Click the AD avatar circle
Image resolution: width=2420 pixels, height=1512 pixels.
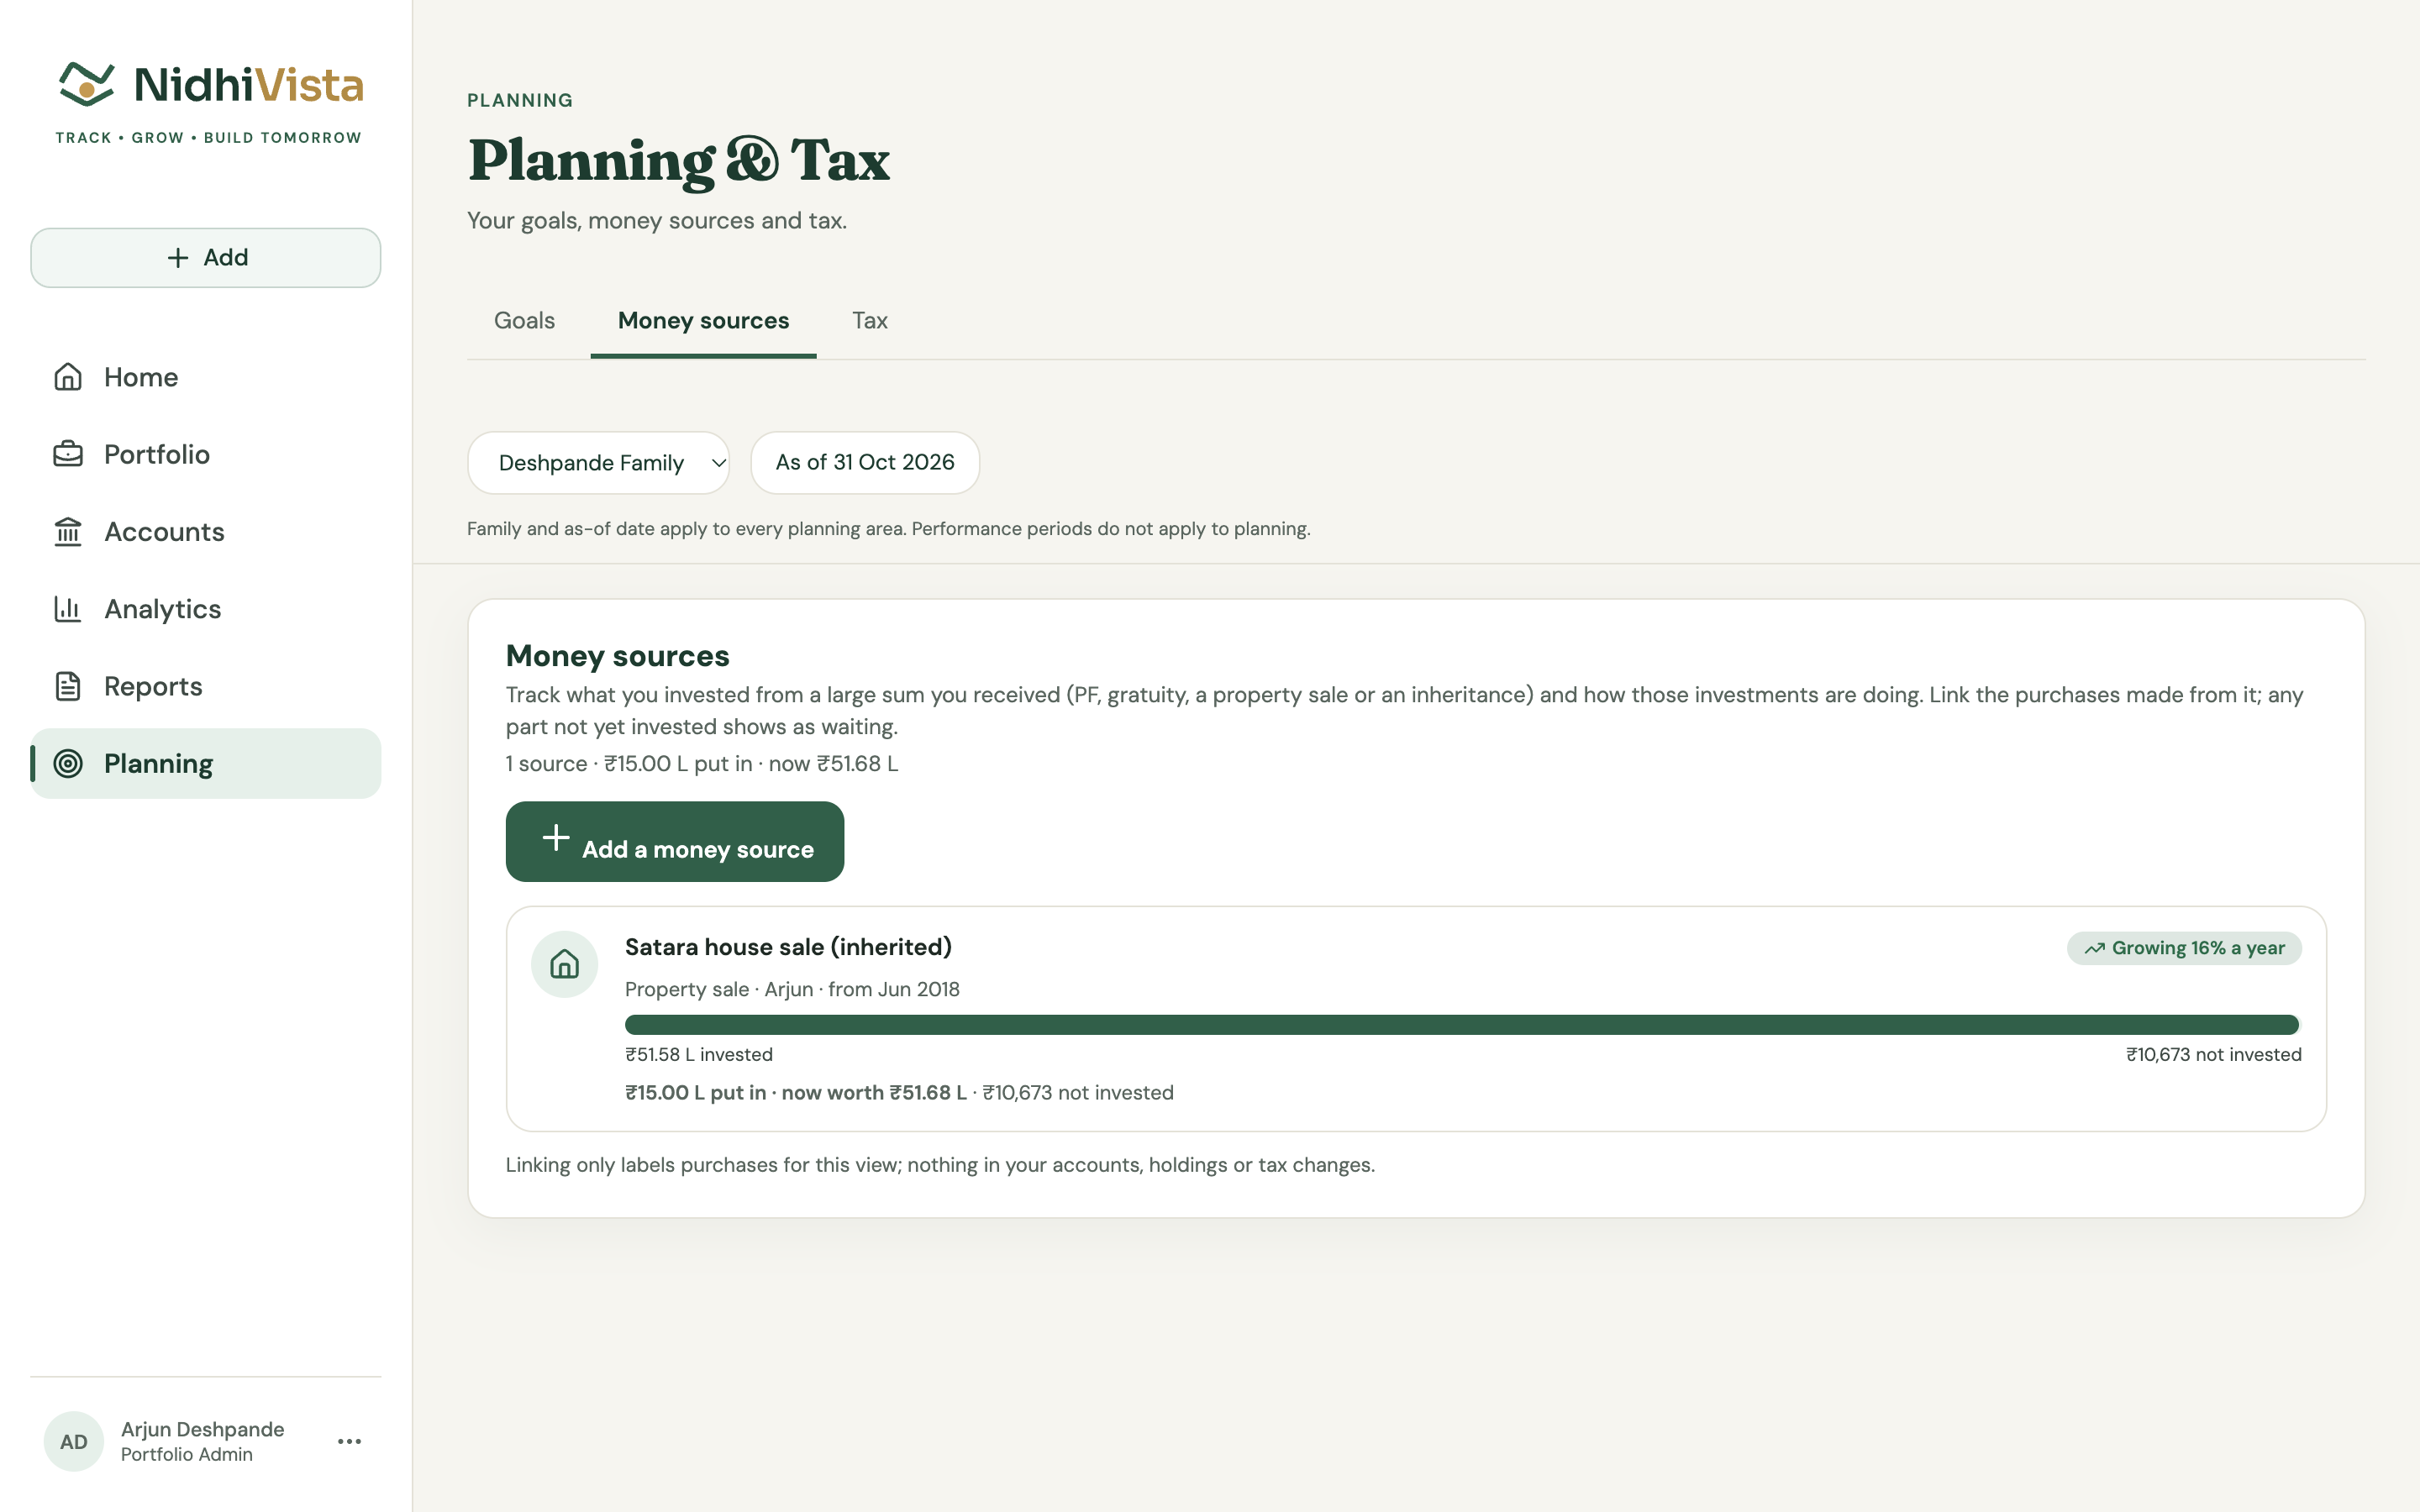[x=74, y=1441]
